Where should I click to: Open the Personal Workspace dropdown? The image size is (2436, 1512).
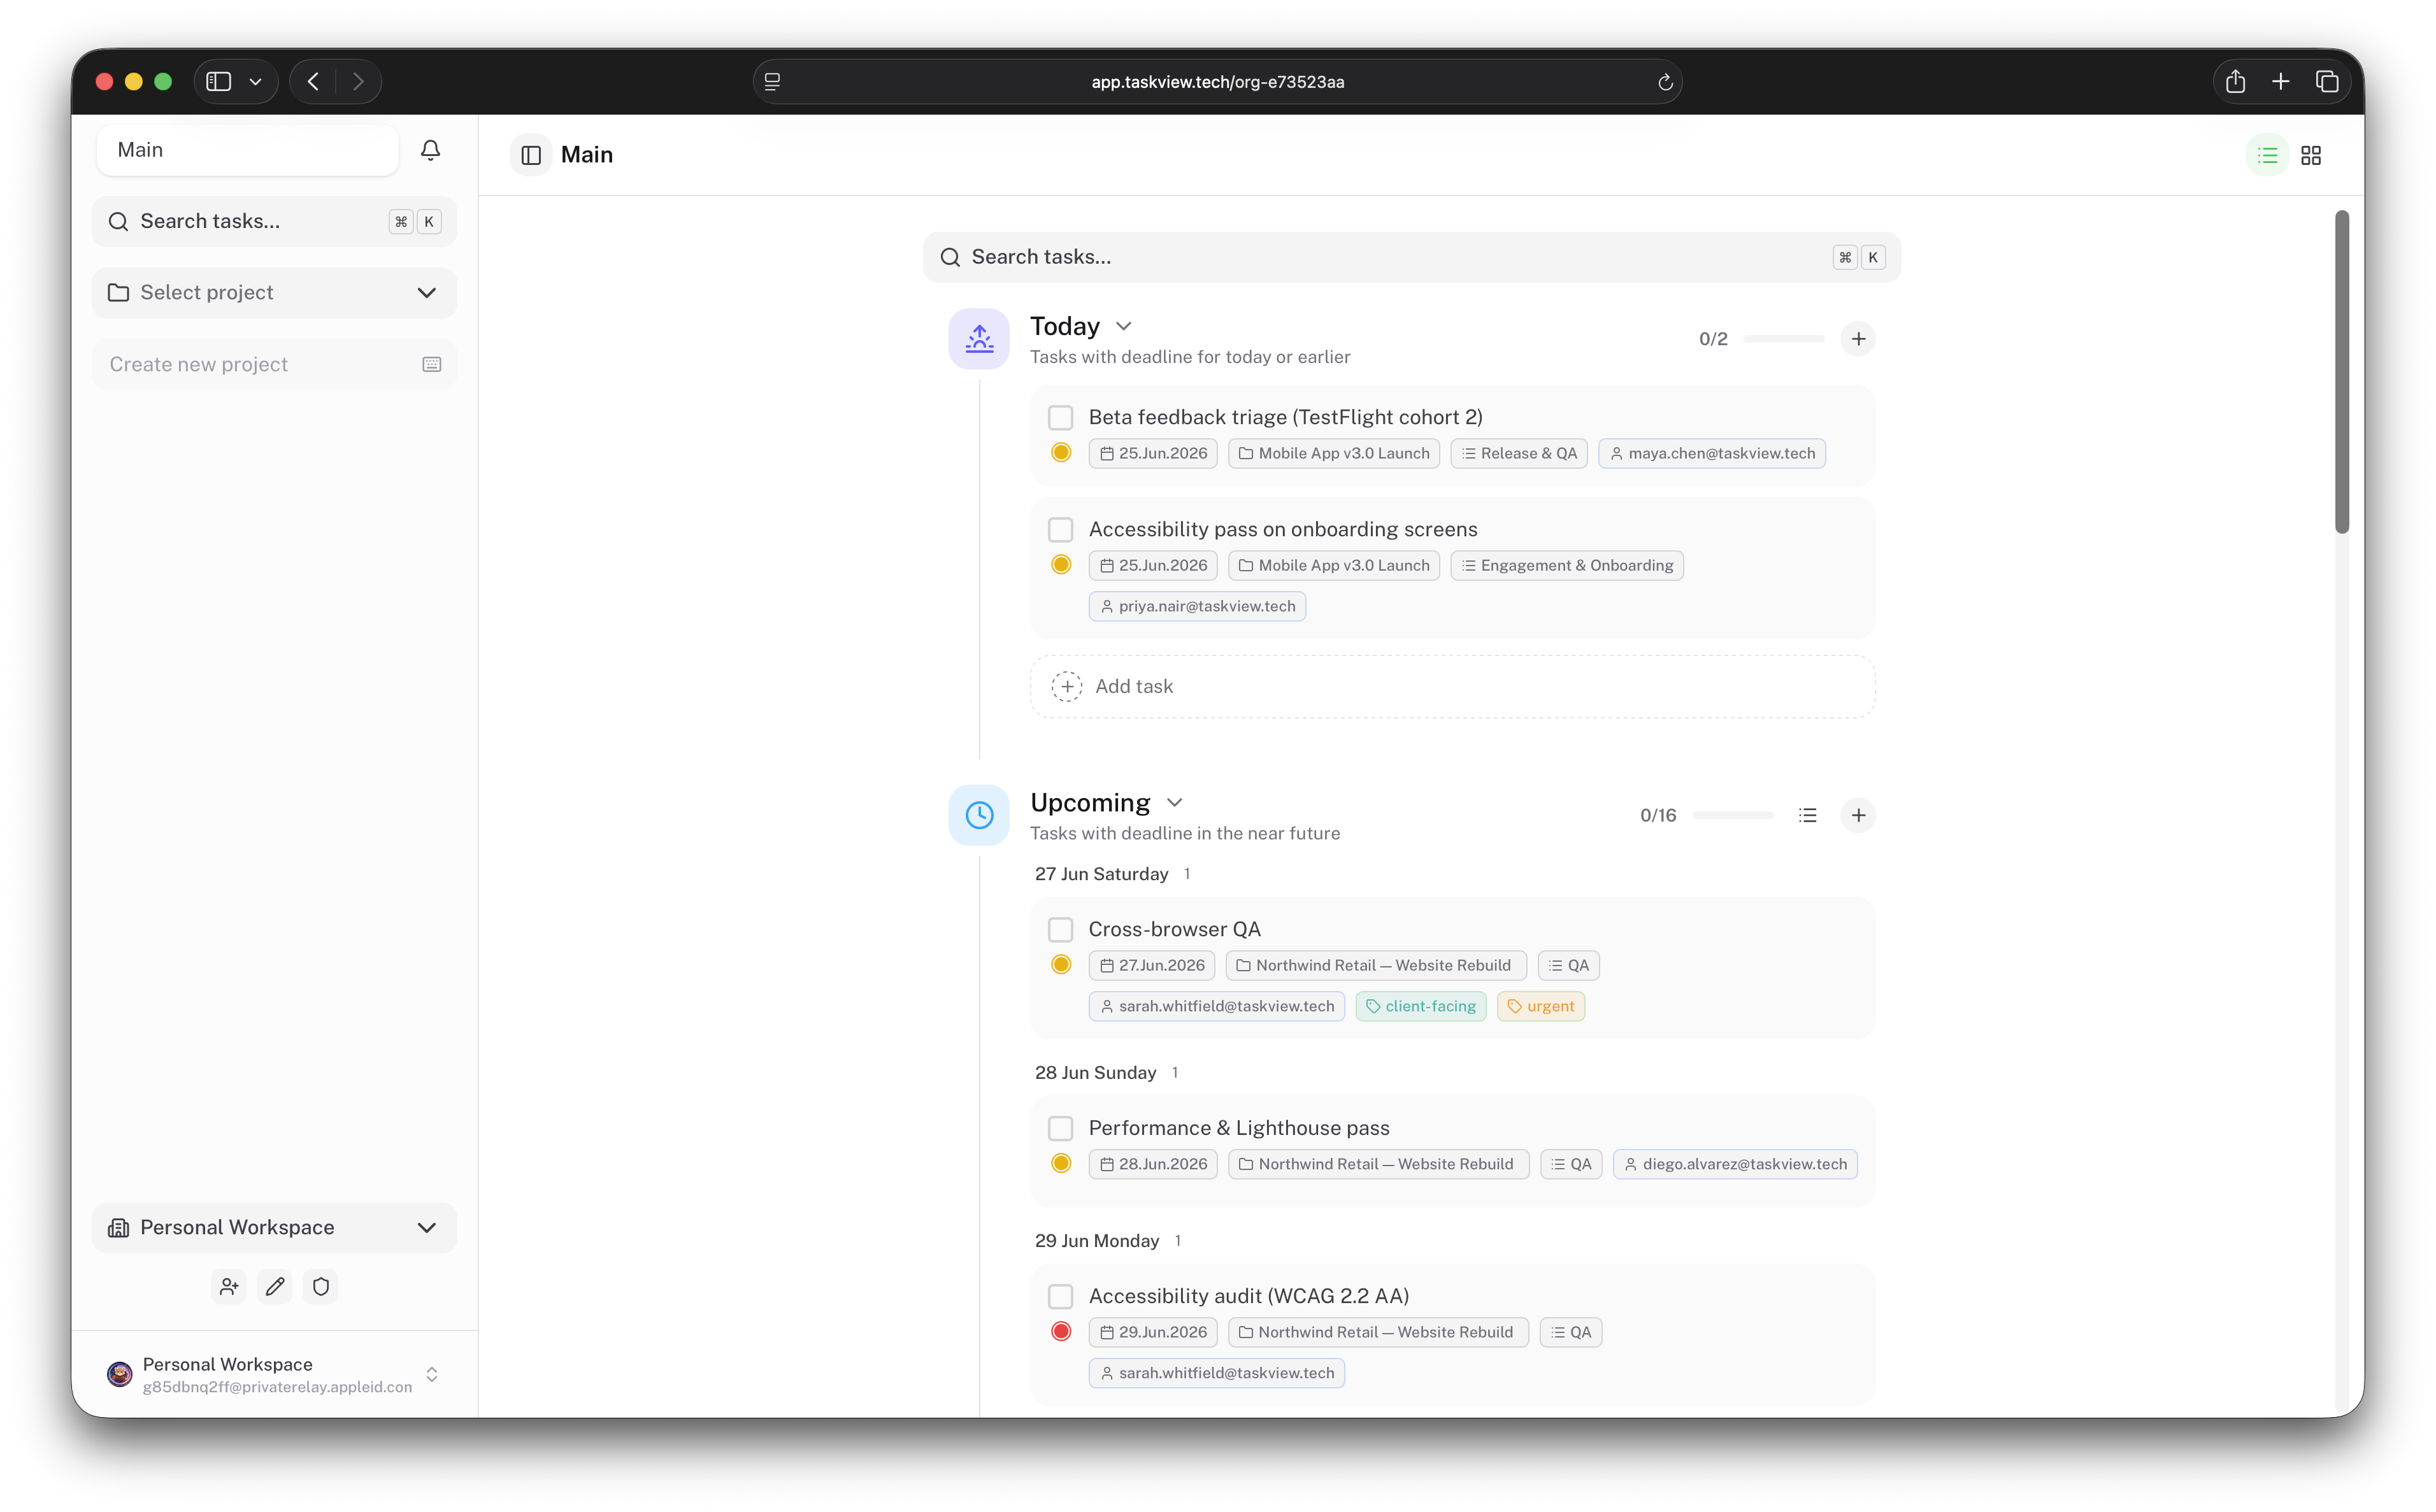coord(274,1227)
